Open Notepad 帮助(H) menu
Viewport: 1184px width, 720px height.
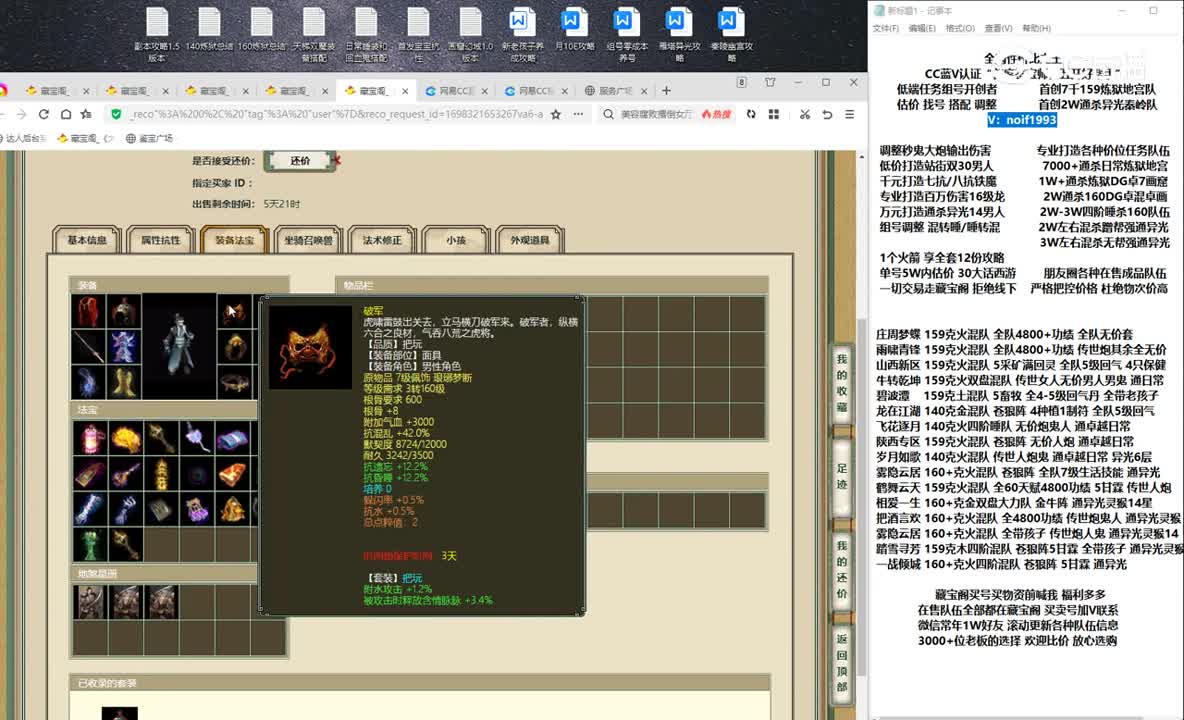(x=1036, y=29)
